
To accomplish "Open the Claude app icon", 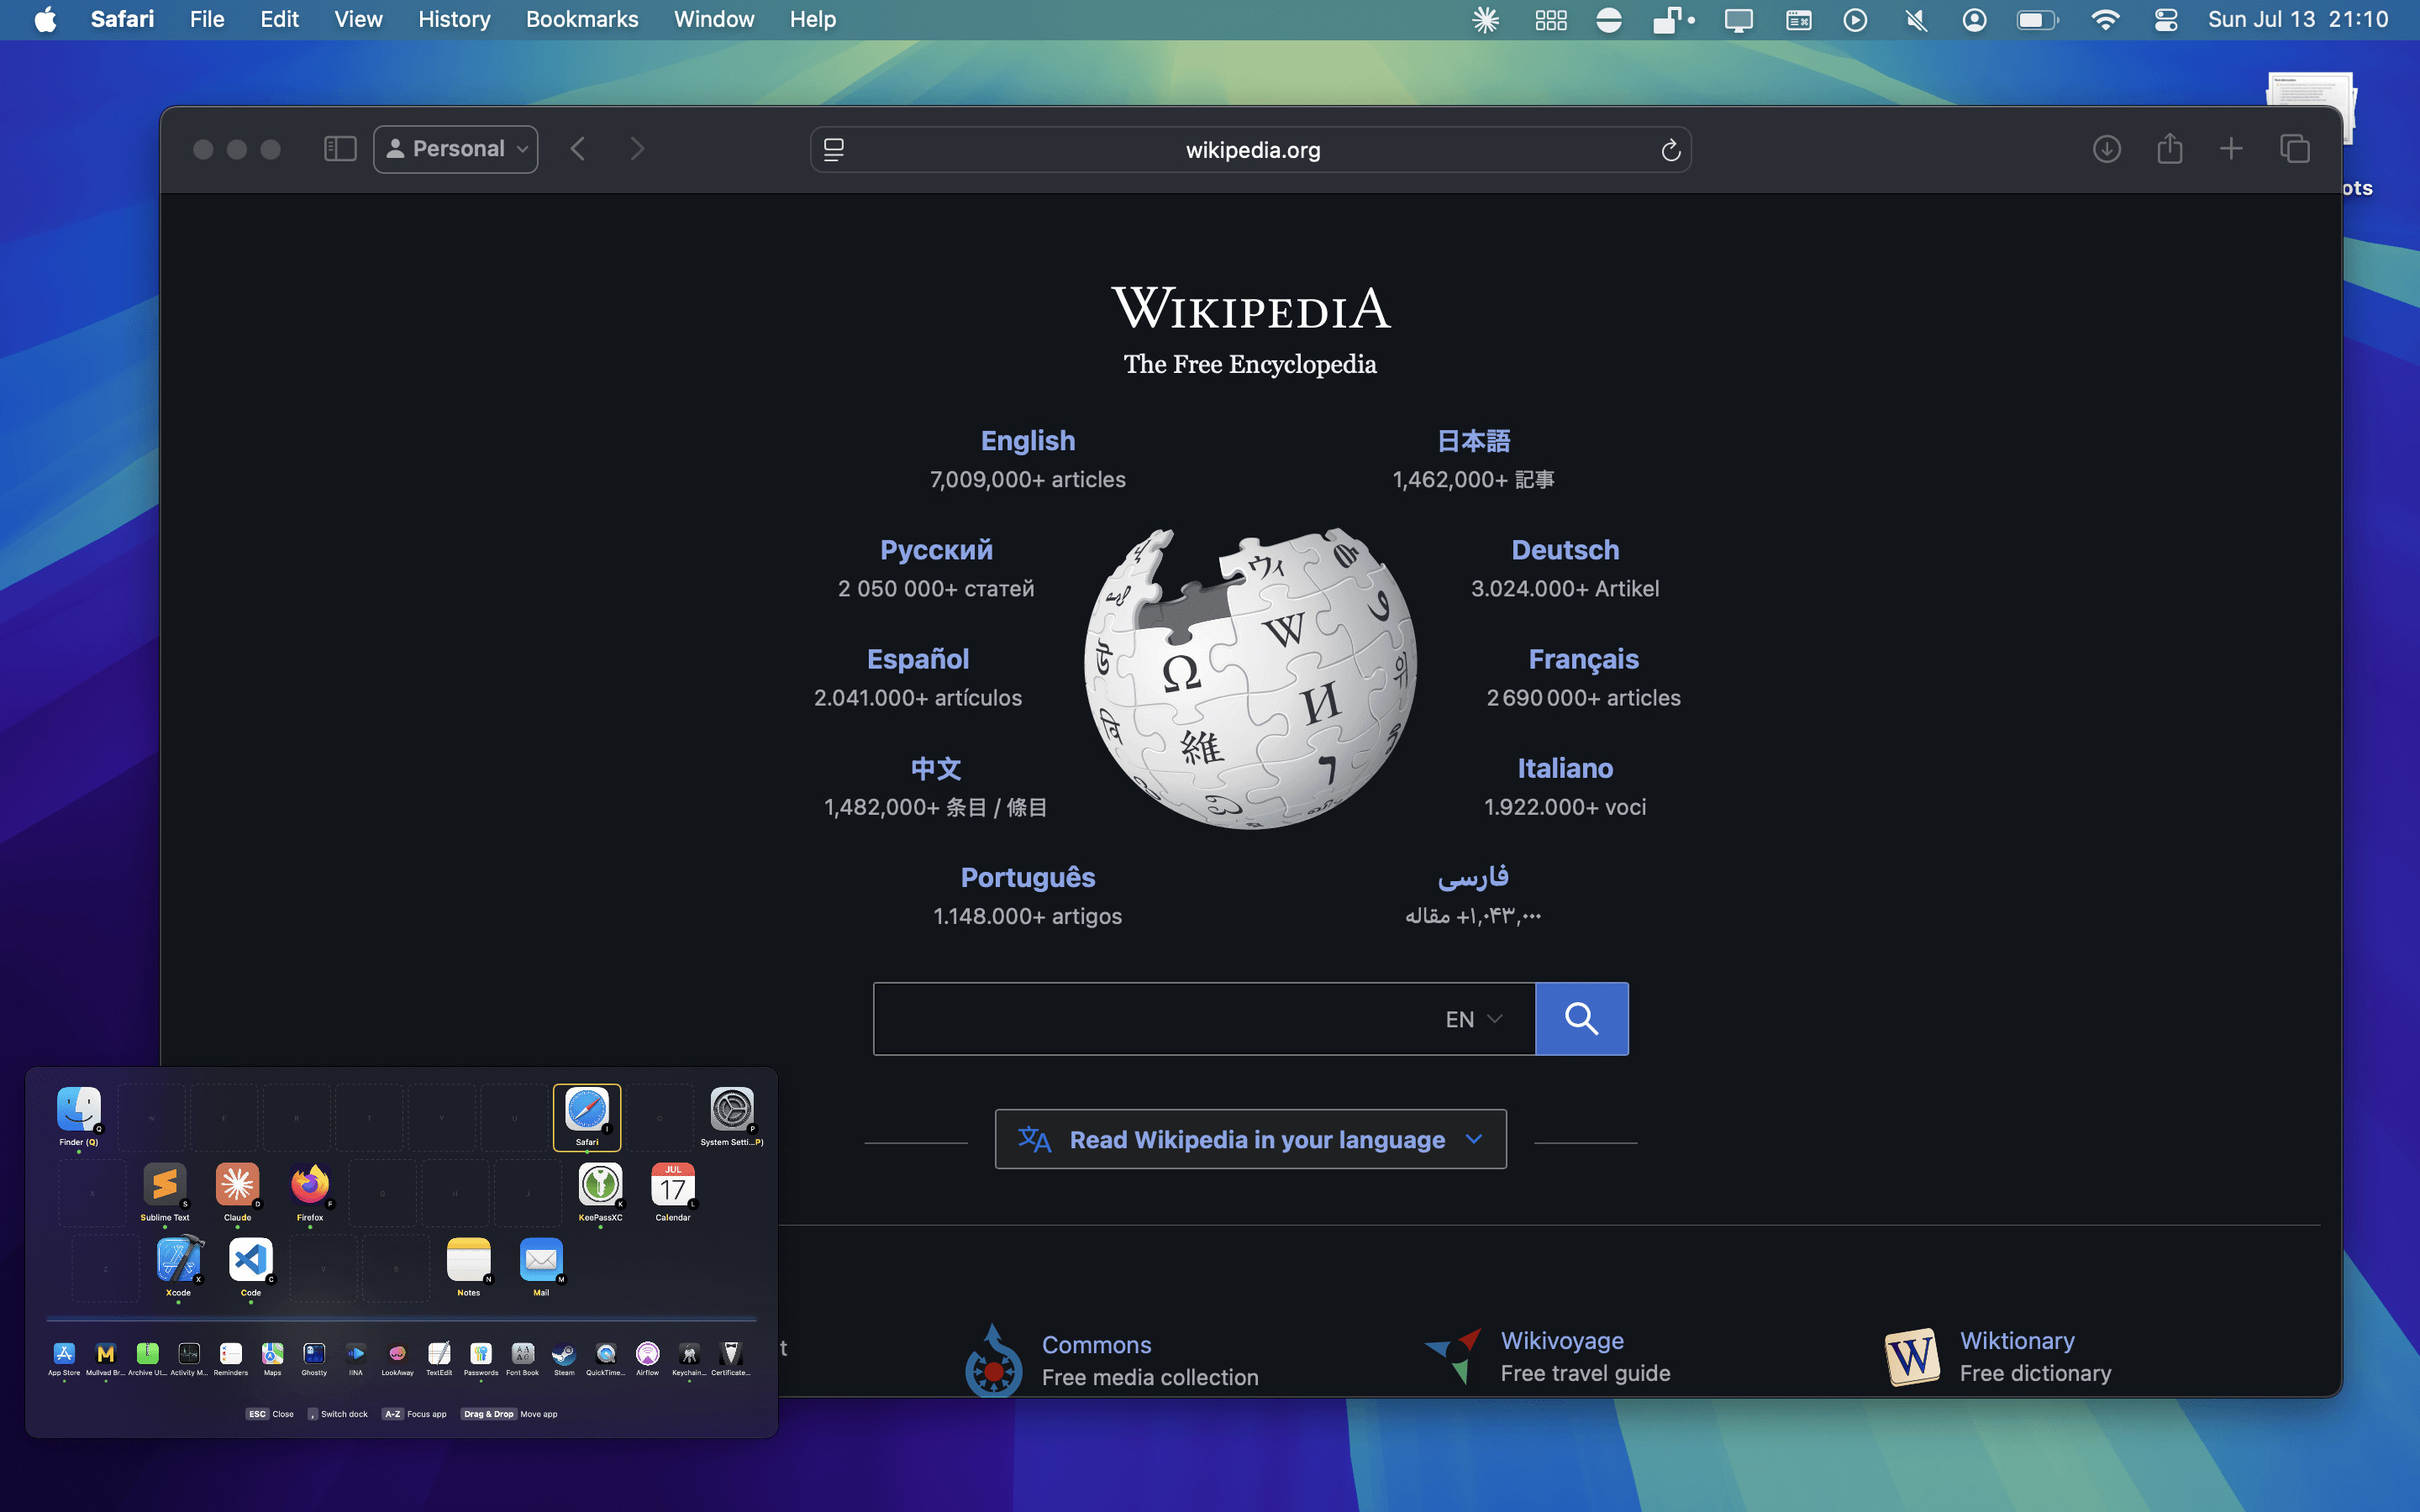I will click(237, 1185).
